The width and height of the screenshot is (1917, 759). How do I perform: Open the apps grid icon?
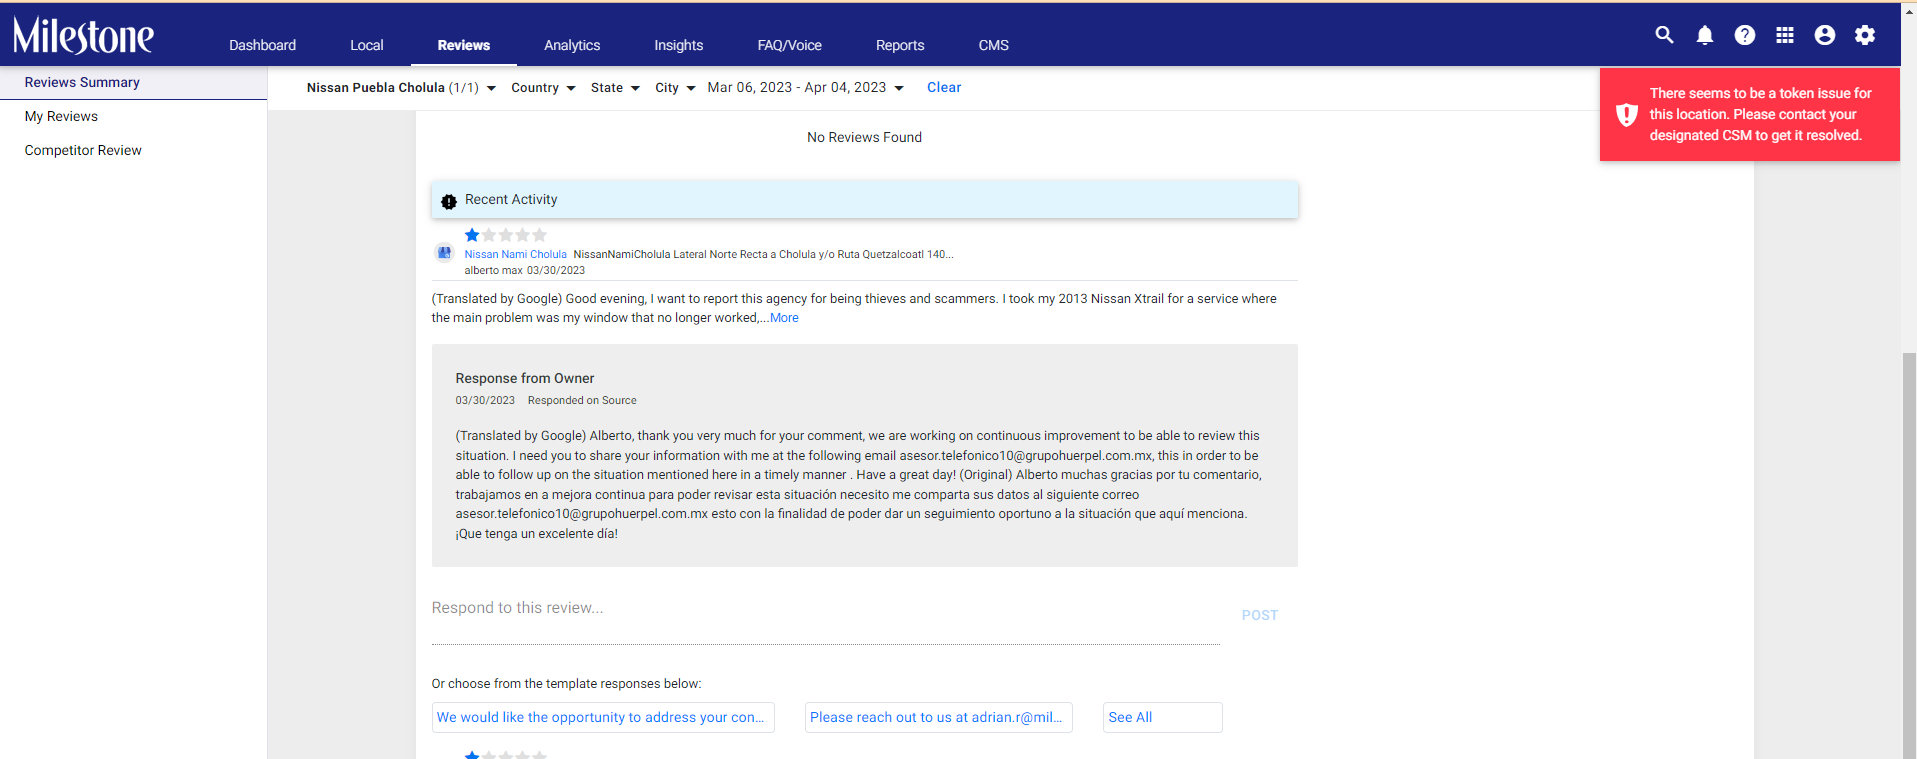pyautogui.click(x=1785, y=35)
